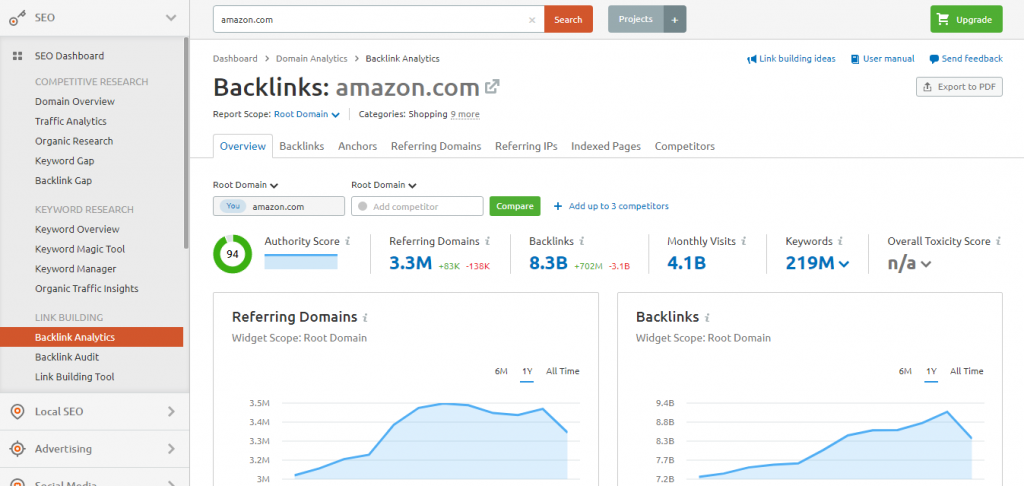Go to Domain Analytics breadcrumb
Image resolution: width=1024 pixels, height=486 pixels.
312,59
